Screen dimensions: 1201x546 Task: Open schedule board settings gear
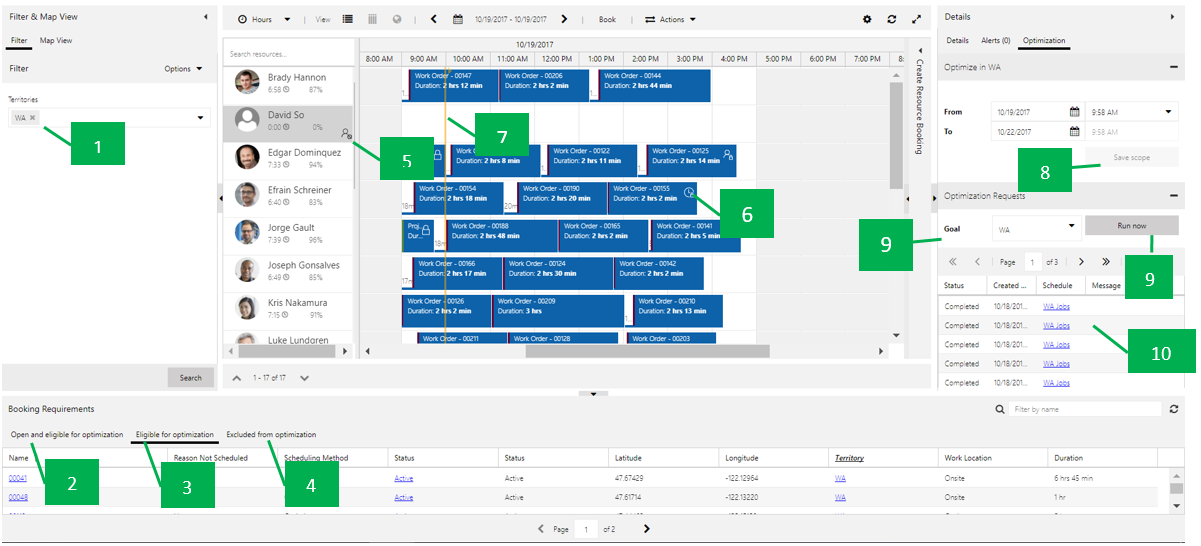point(867,19)
